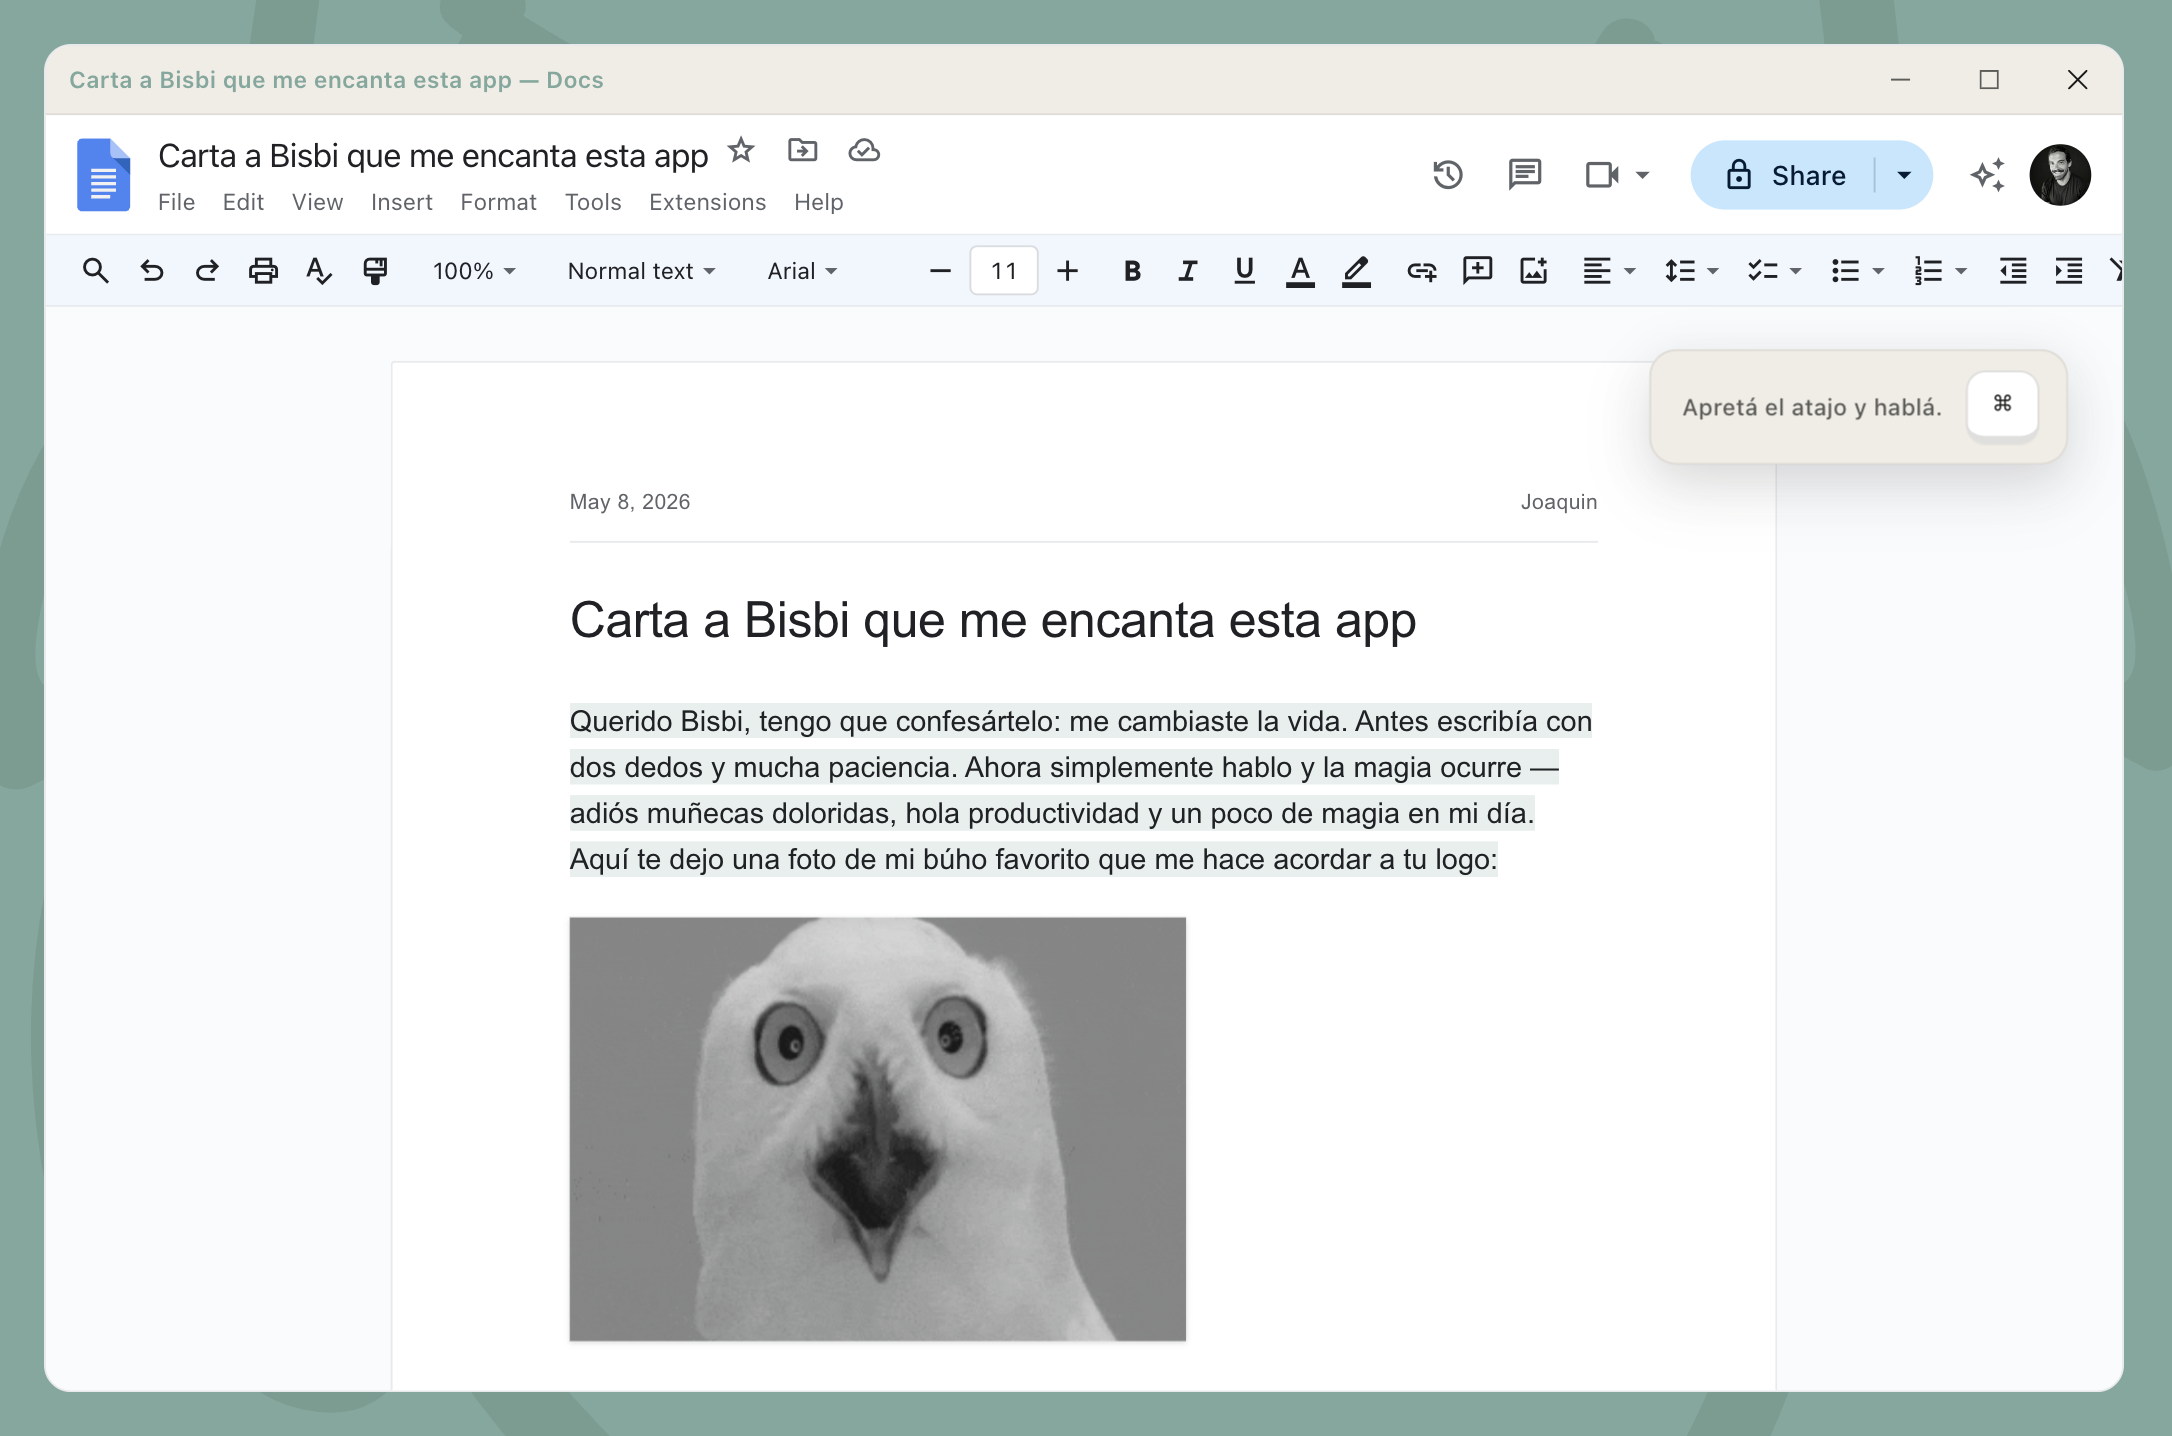Viewport: 2172px width, 1436px height.
Task: Increase the paragraph indent
Action: [2069, 271]
